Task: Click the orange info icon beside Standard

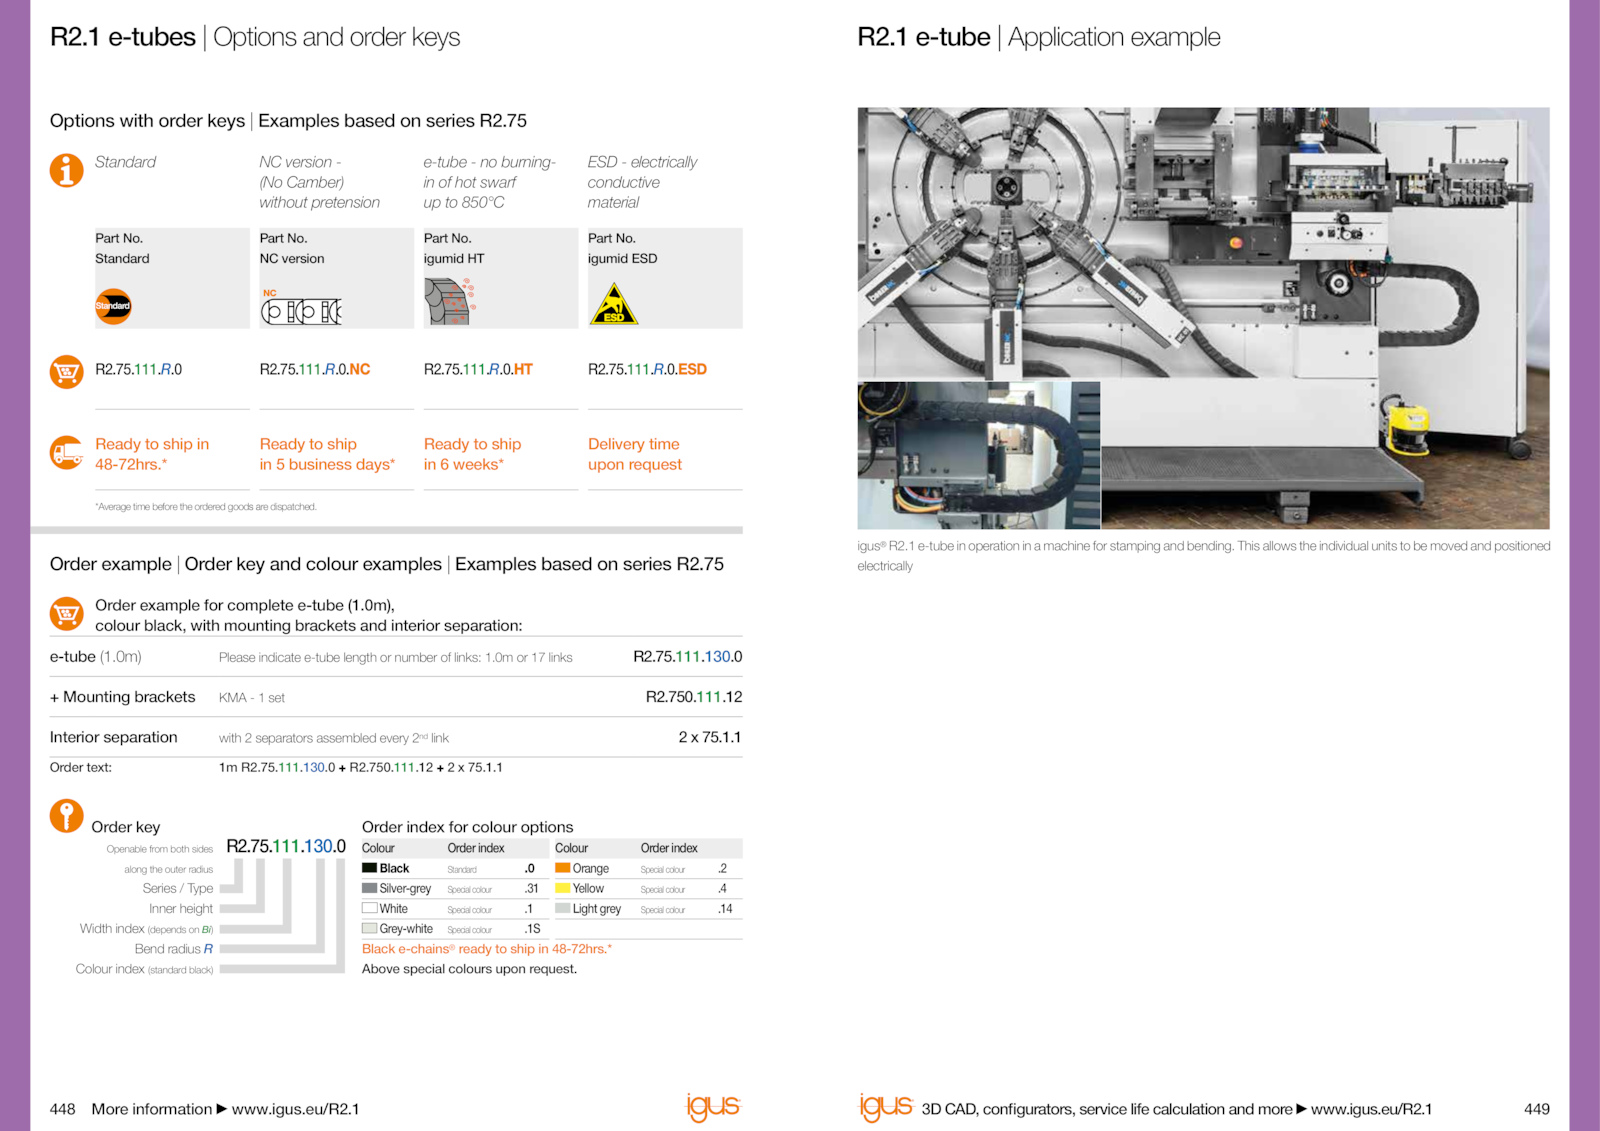Action: point(67,170)
